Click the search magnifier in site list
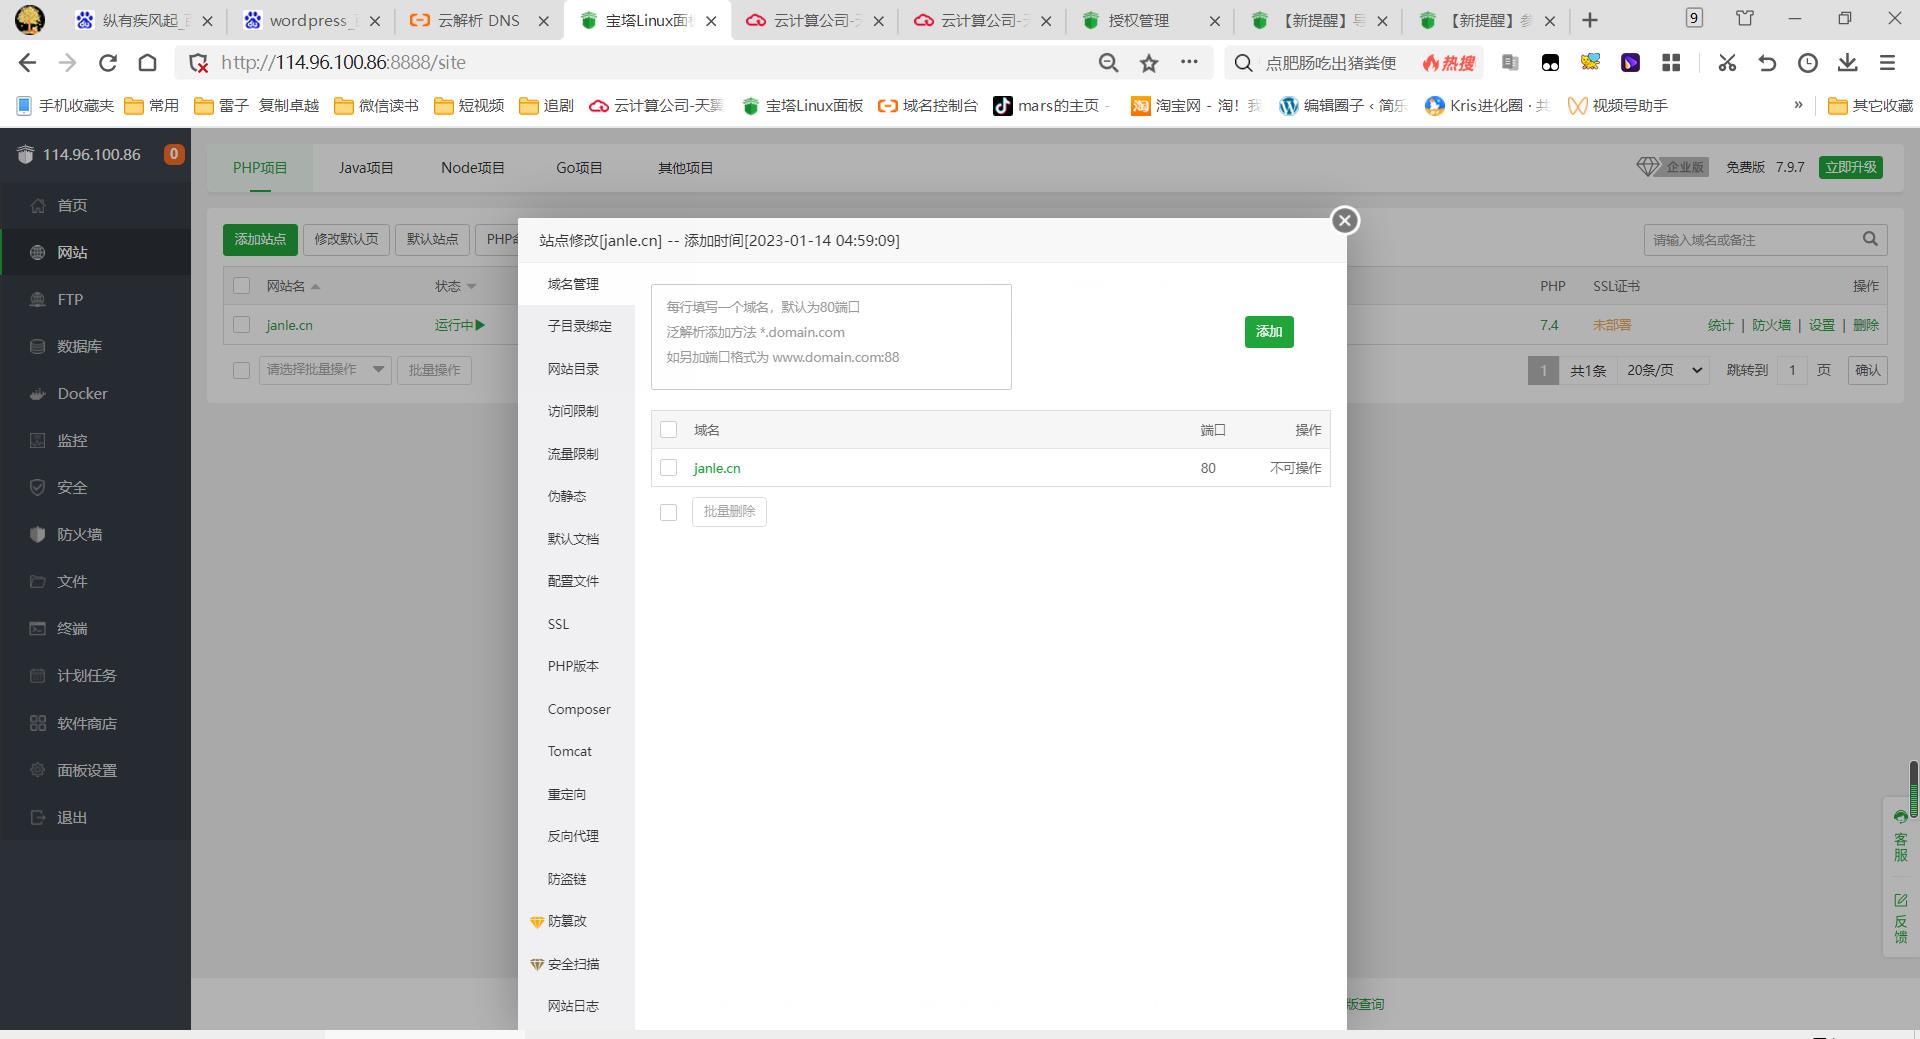Screen dimensions: 1920x1039 tap(1870, 239)
